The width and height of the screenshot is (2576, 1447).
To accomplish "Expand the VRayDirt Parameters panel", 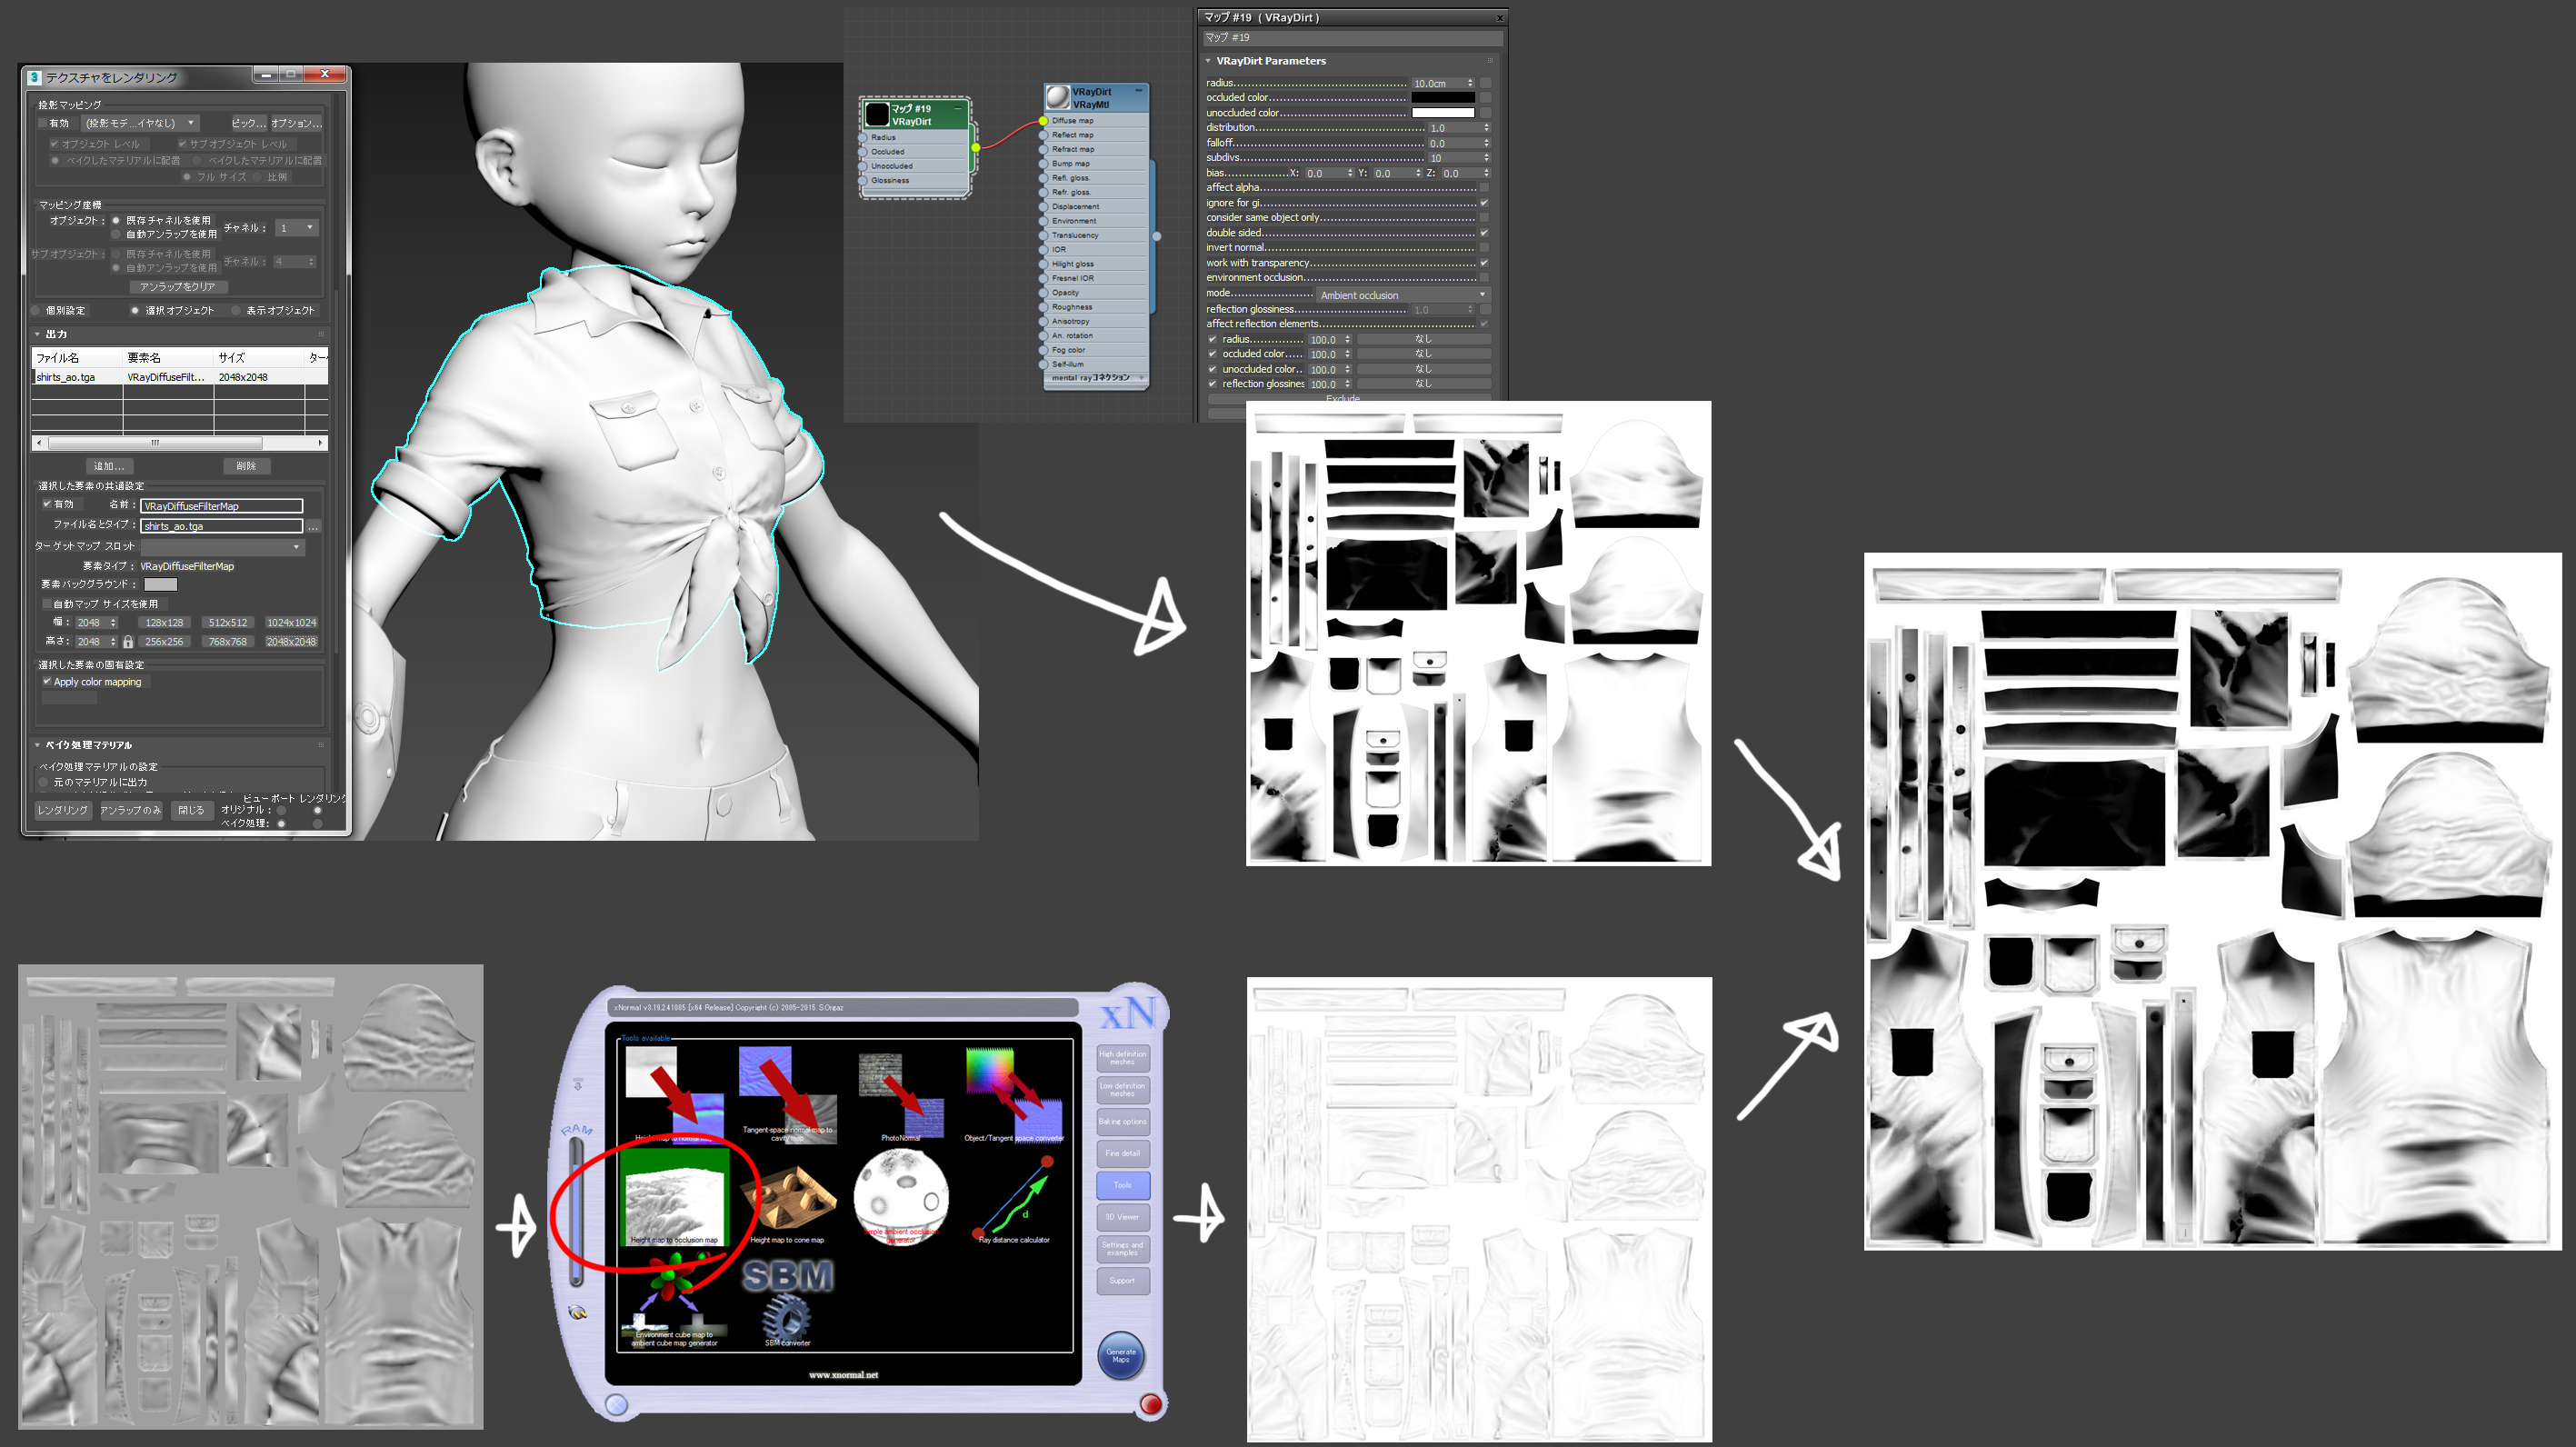I will [x=1205, y=58].
